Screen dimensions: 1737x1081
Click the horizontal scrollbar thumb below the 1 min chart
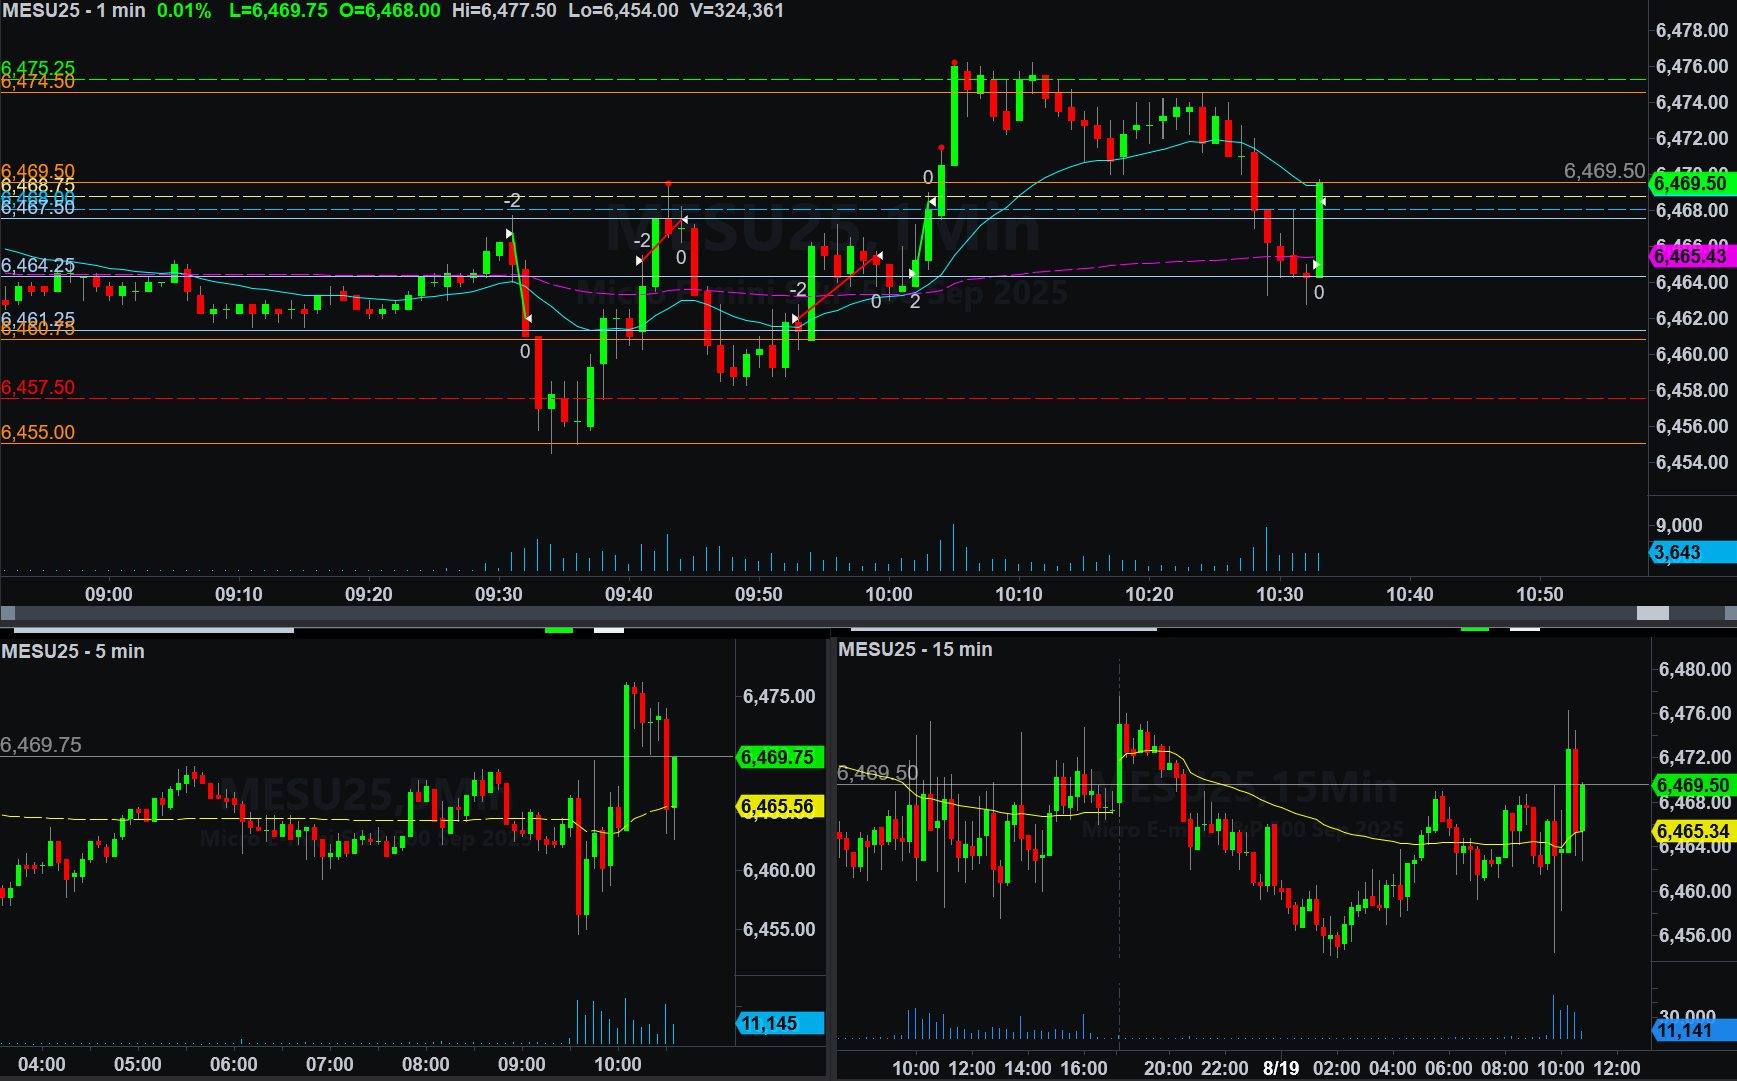(x=1652, y=613)
